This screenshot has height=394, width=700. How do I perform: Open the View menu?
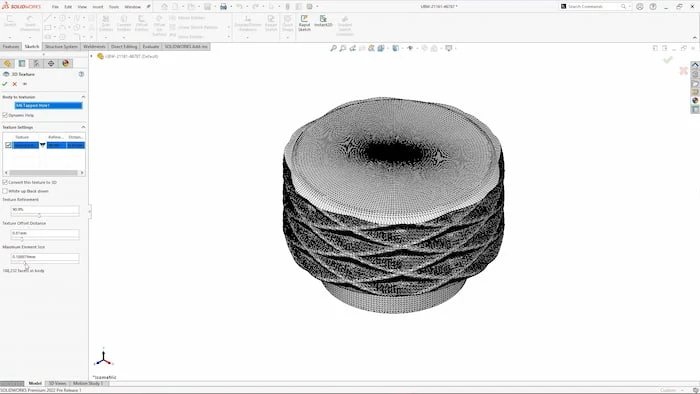pos(82,7)
